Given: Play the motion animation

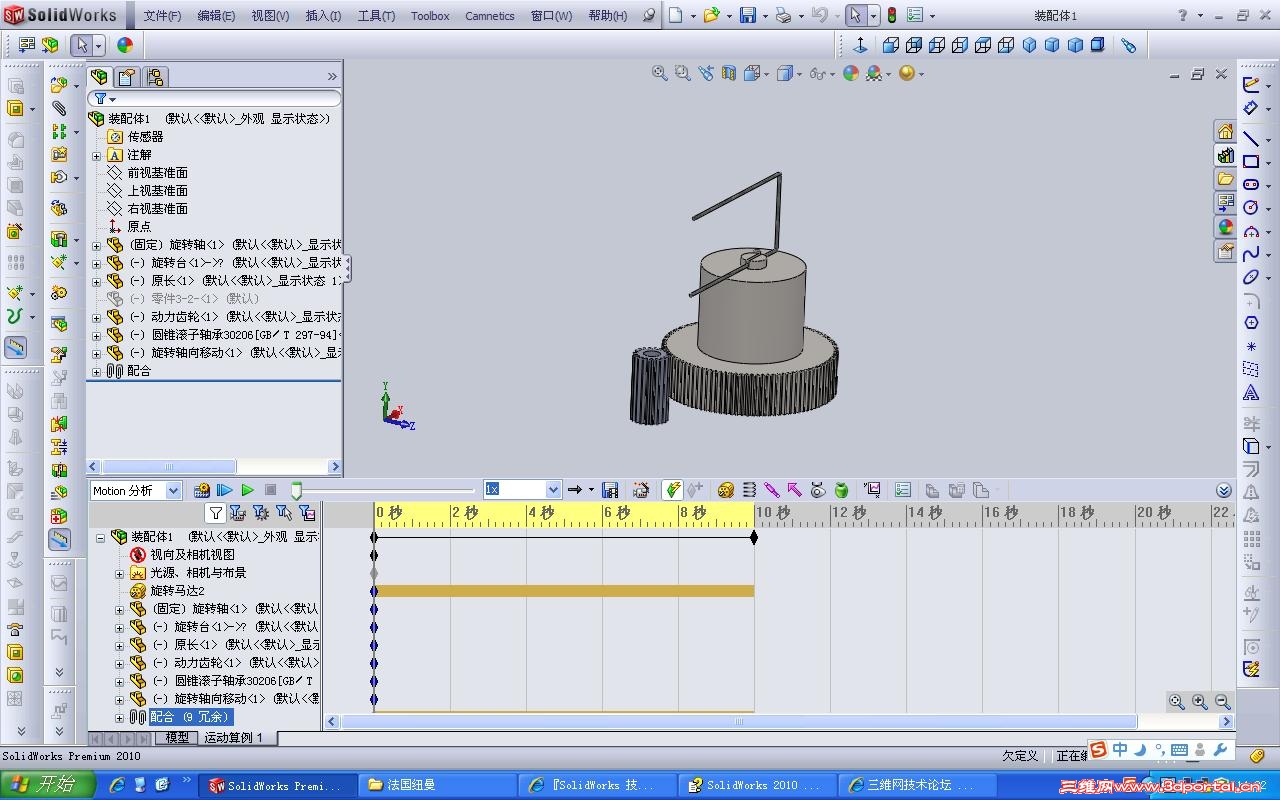Looking at the screenshot, I should click(247, 490).
